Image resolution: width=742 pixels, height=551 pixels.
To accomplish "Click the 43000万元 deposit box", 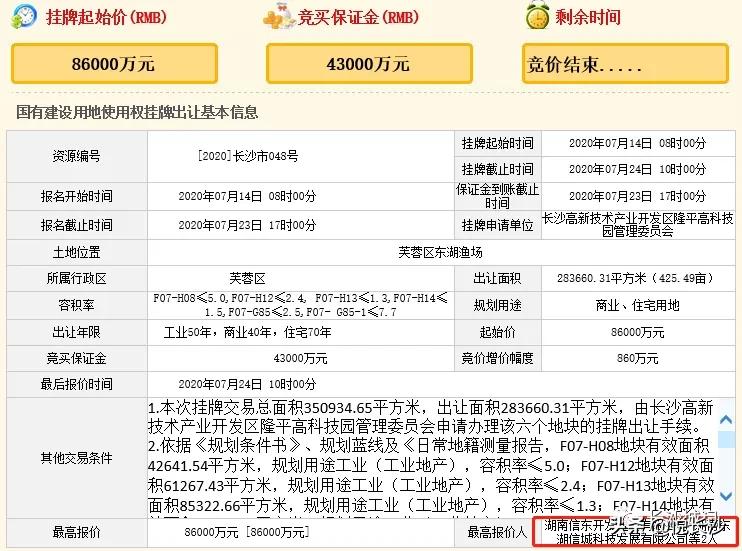I will tap(369, 63).
